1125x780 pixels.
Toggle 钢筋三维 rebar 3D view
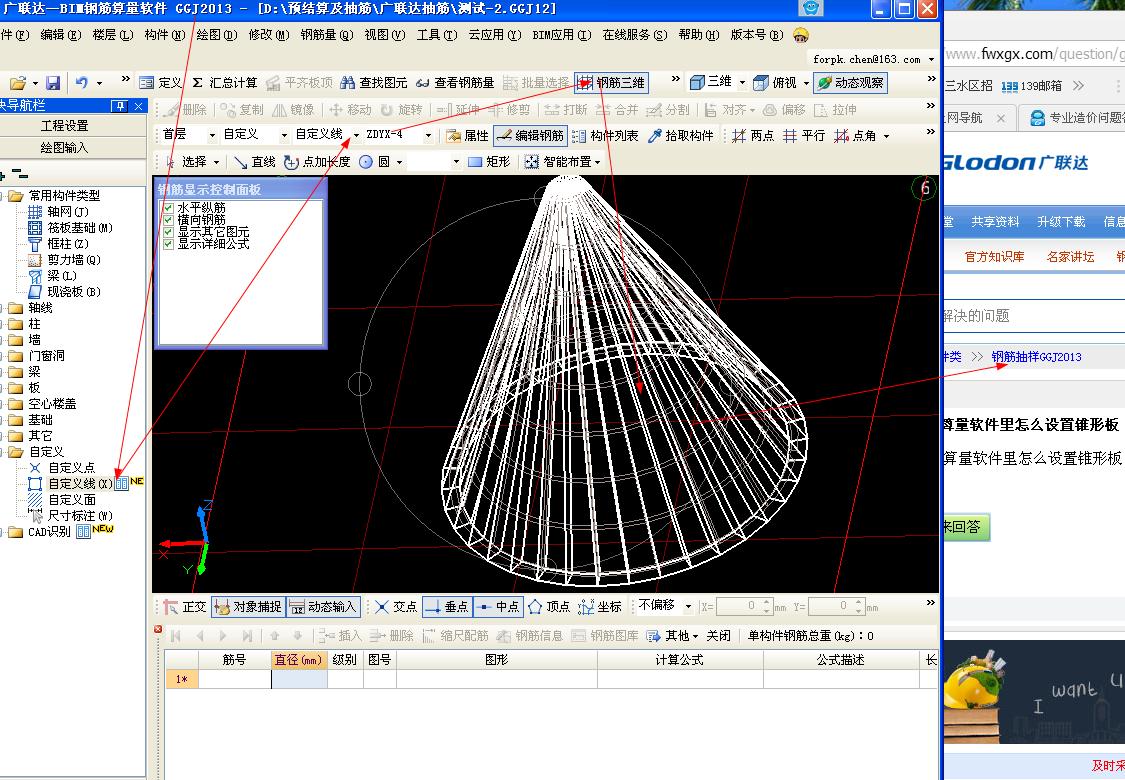tap(612, 83)
